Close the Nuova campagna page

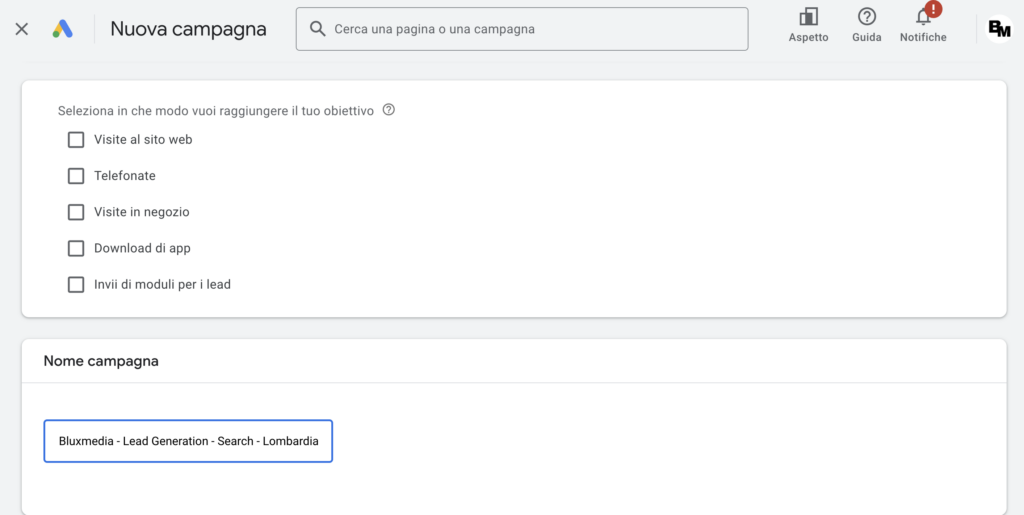click(x=22, y=29)
